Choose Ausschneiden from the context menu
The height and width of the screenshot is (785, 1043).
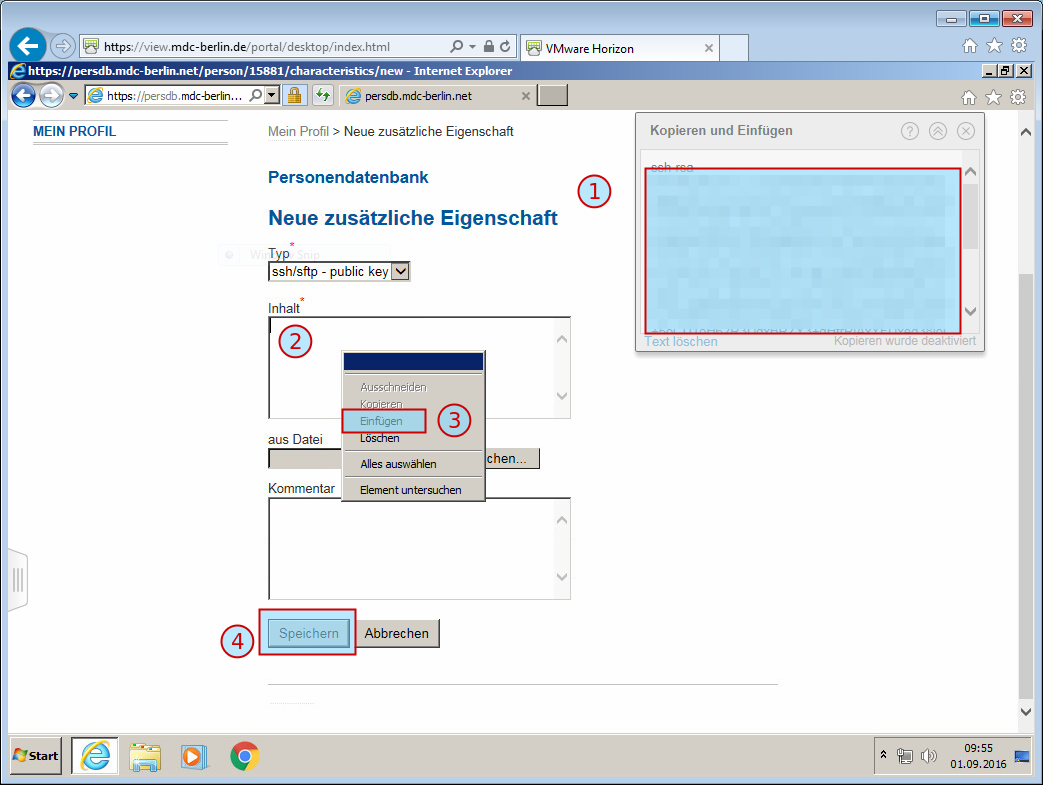(x=393, y=387)
